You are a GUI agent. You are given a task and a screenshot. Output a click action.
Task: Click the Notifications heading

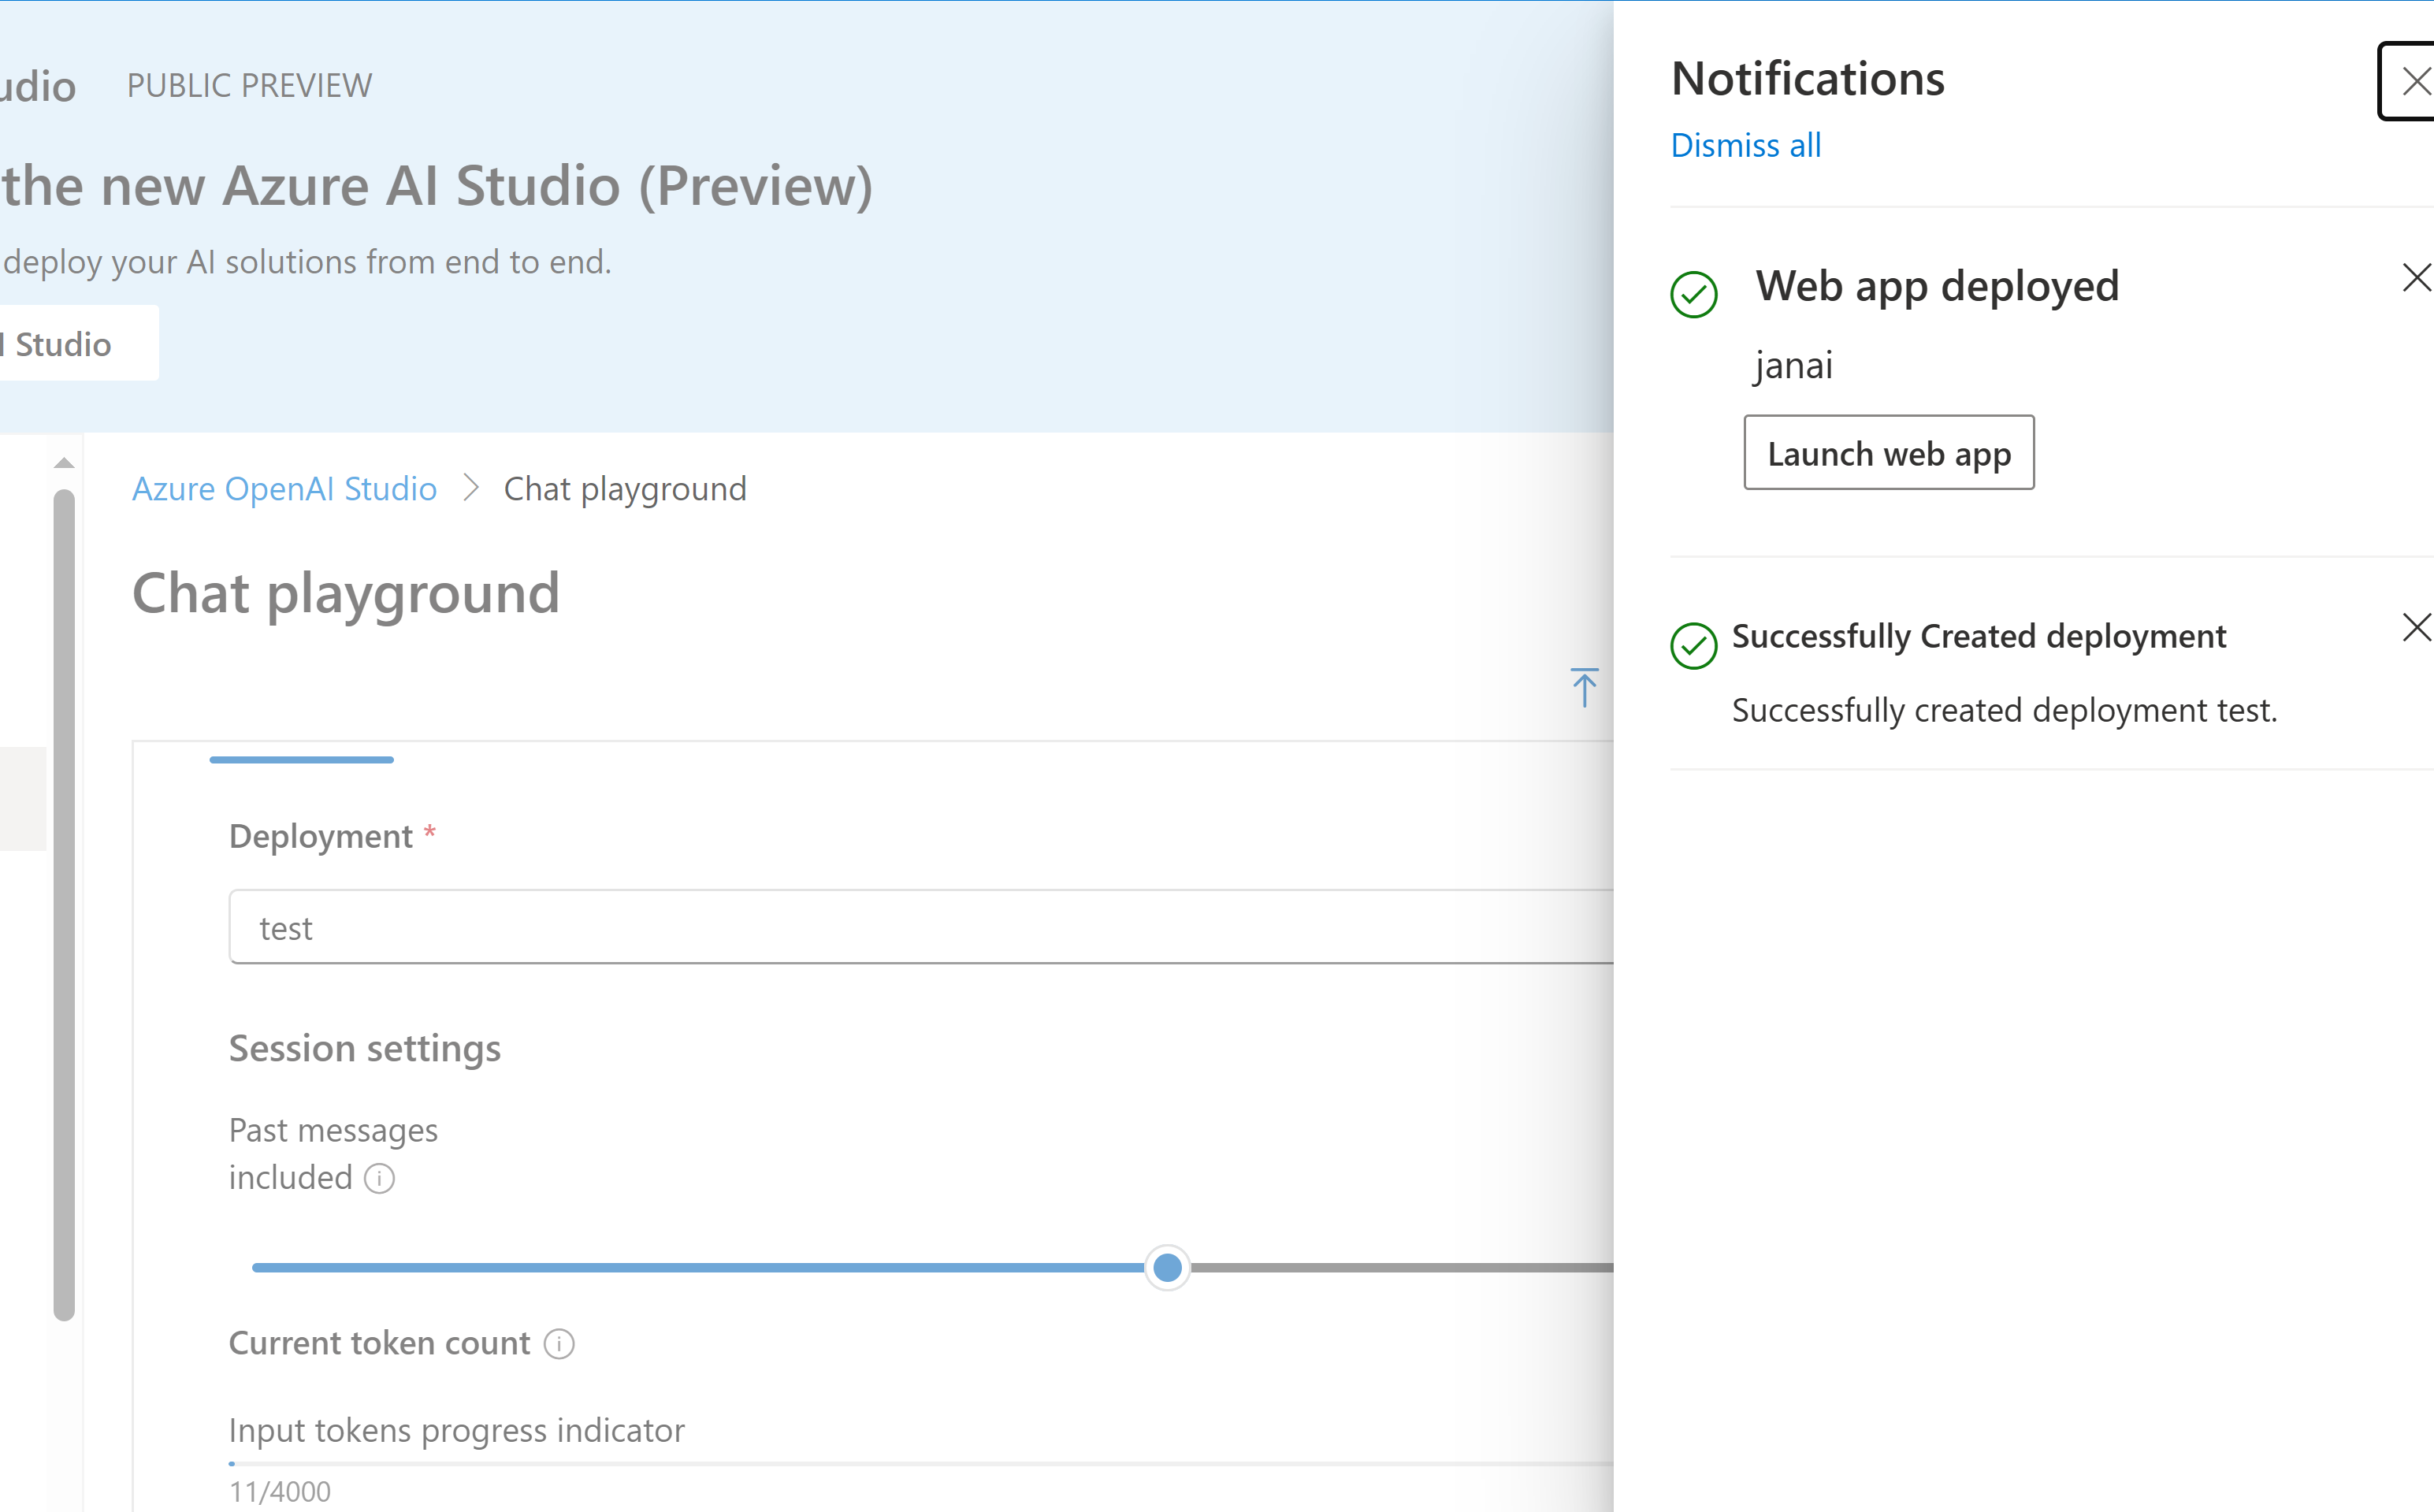click(1808, 79)
